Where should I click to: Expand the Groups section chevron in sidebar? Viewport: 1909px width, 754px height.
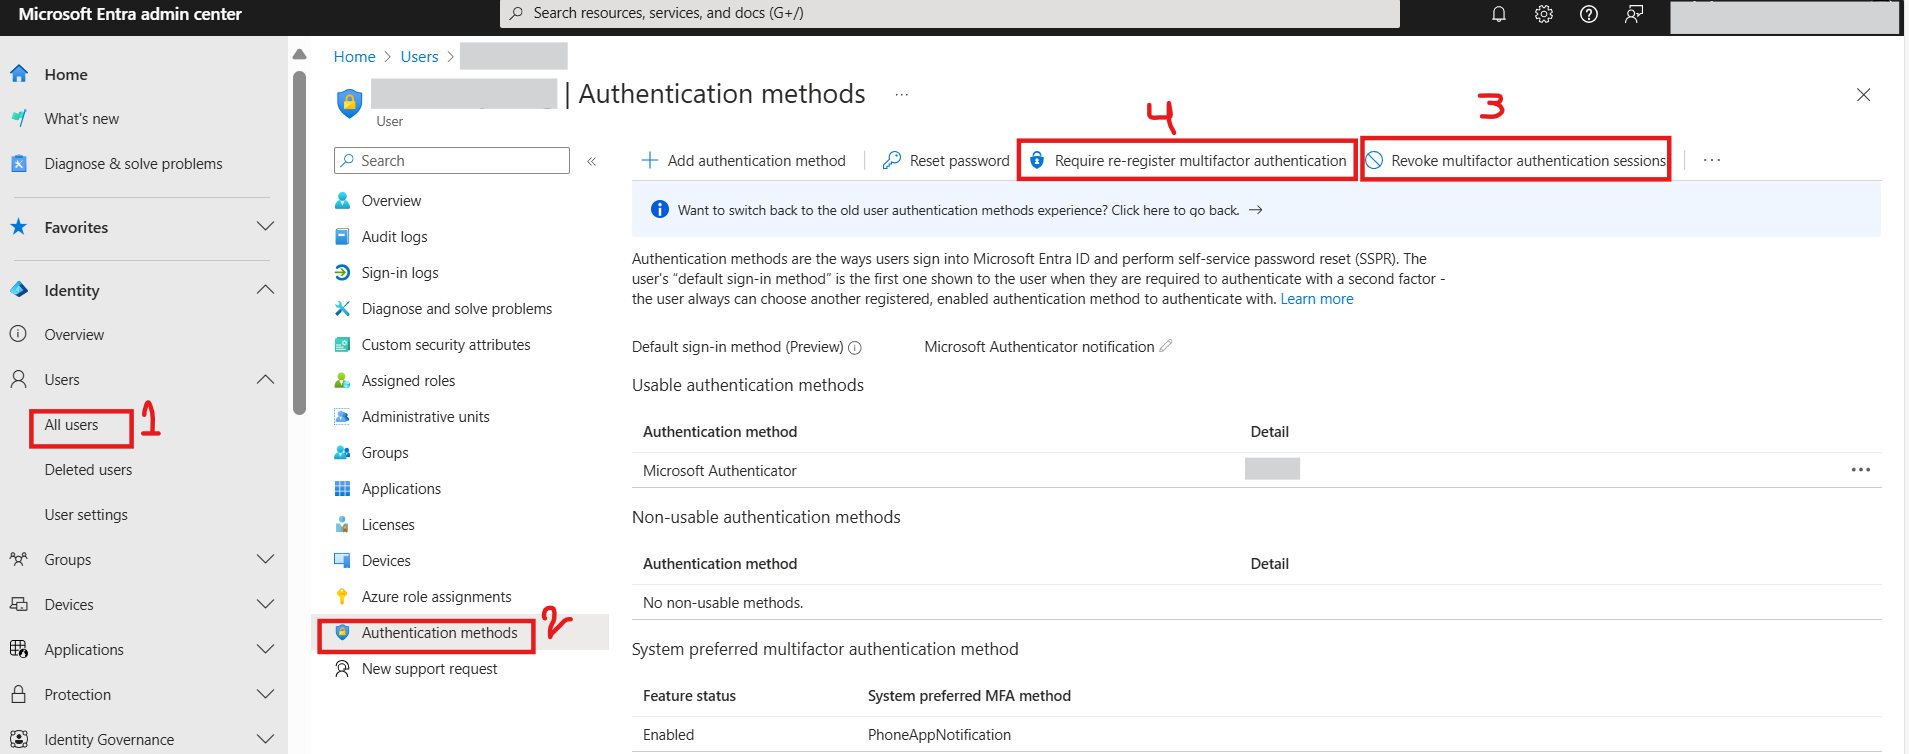click(x=265, y=559)
